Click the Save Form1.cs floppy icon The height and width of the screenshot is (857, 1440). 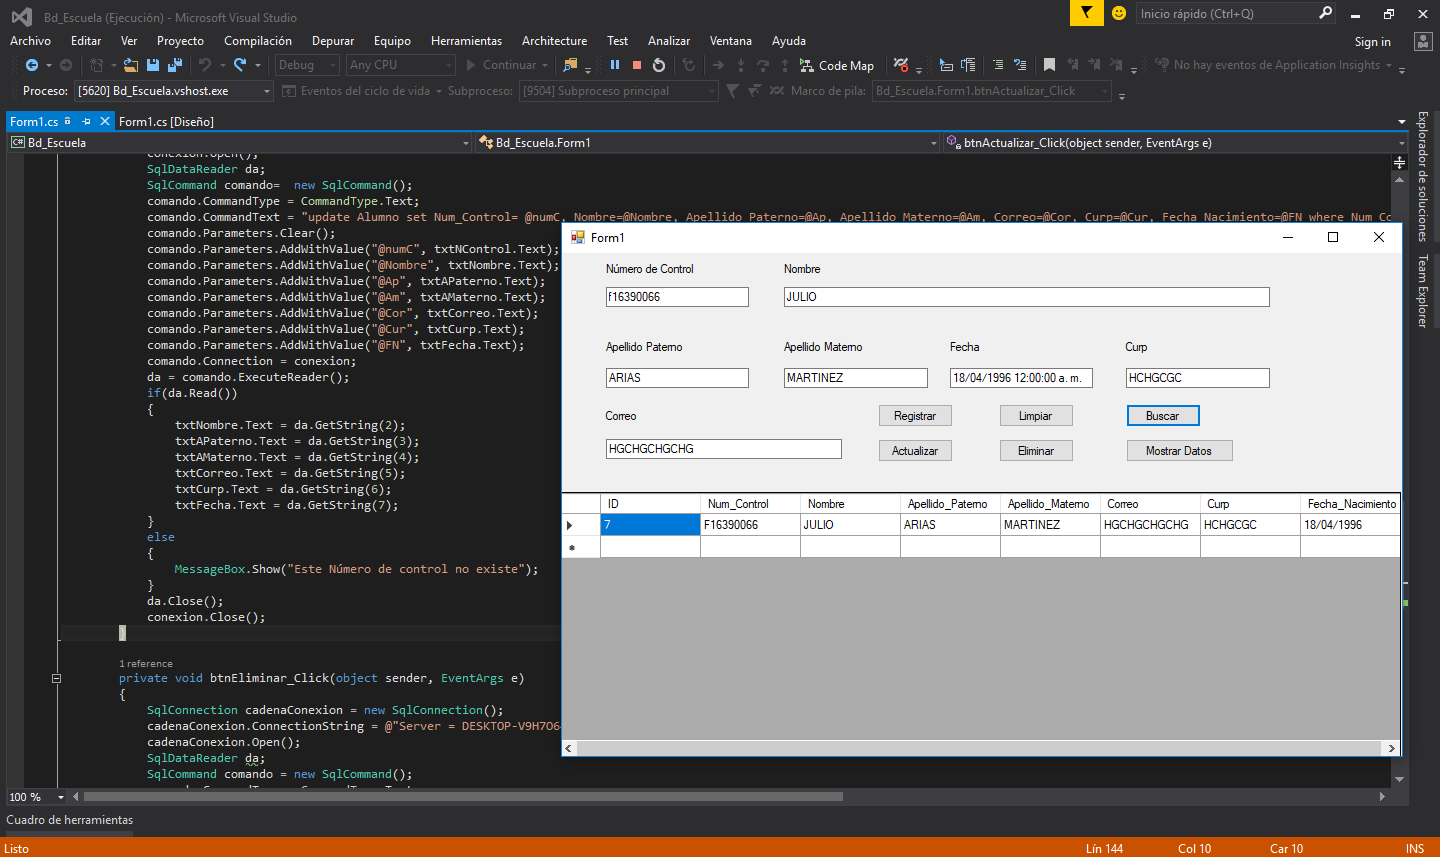(153, 65)
